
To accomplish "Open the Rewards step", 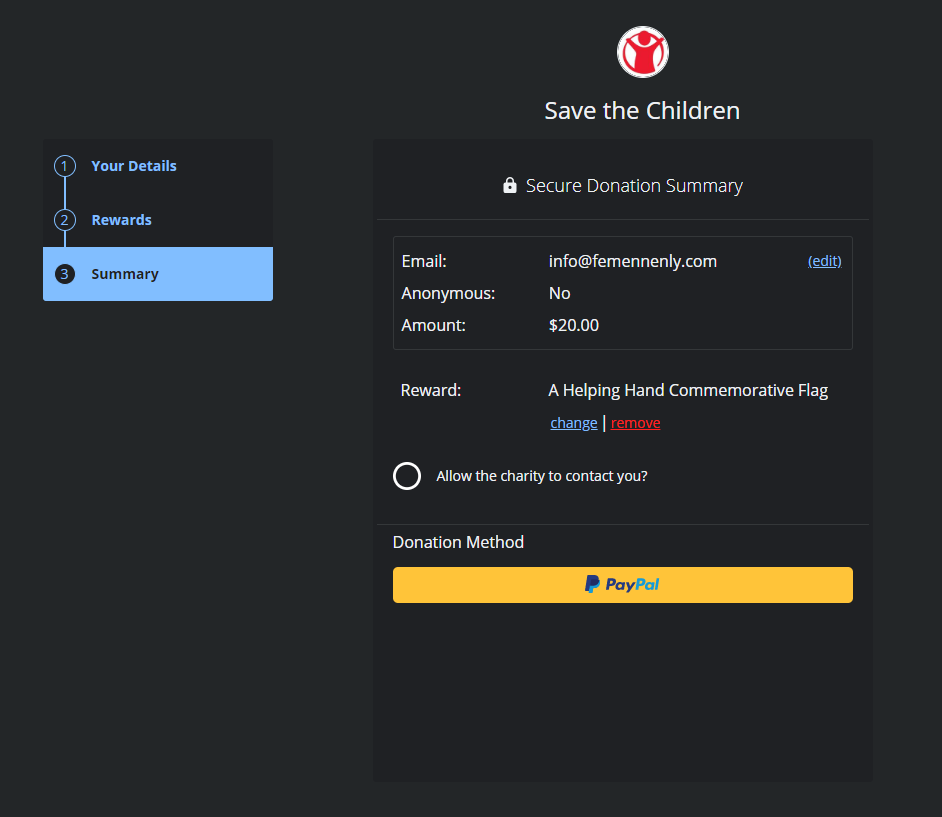I will point(121,220).
